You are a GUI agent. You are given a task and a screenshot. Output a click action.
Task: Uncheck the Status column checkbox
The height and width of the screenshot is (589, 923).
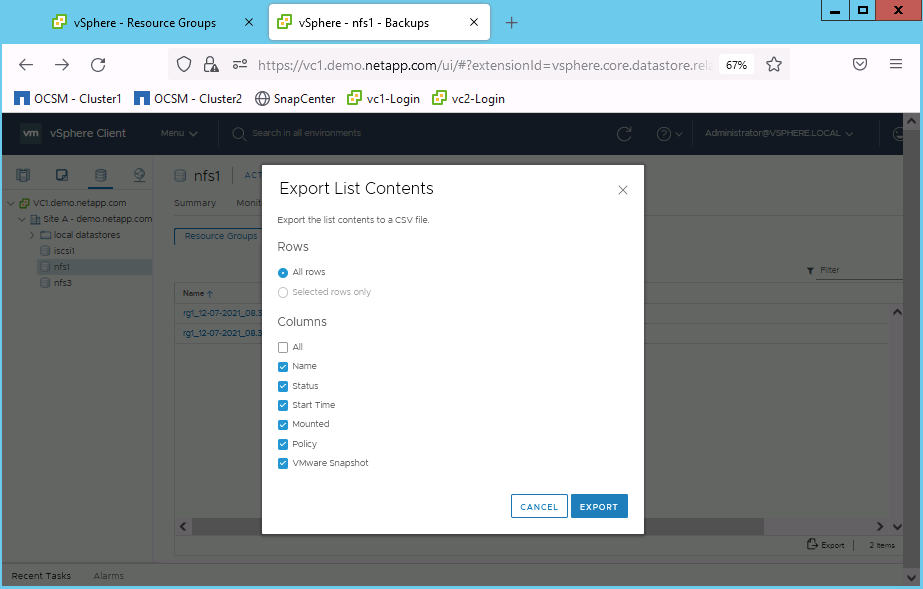tap(283, 386)
